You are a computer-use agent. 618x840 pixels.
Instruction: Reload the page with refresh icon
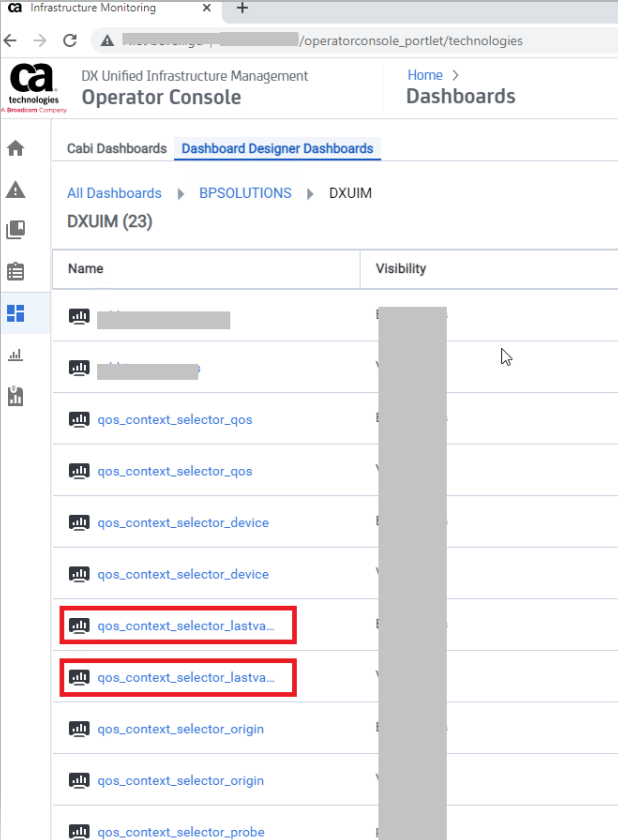pos(70,40)
